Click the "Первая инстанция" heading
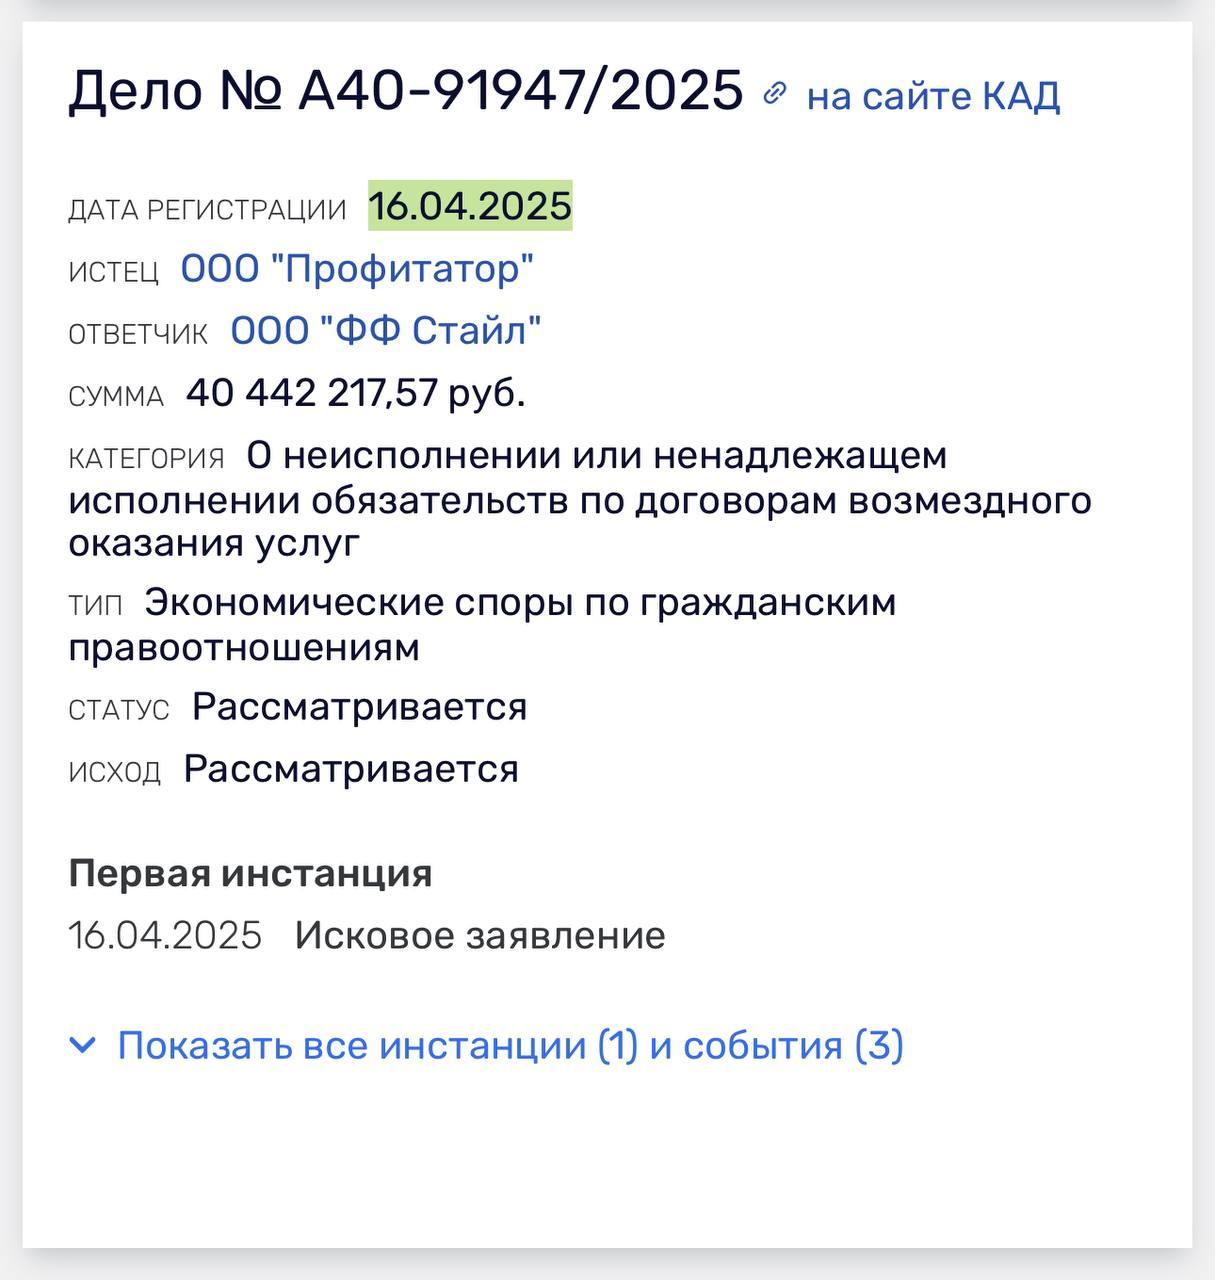The width and height of the screenshot is (1215, 1280). click(250, 873)
